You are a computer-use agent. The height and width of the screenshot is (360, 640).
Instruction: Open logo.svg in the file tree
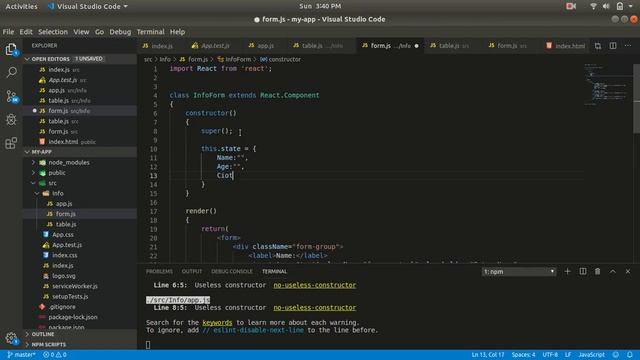pyautogui.click(x=63, y=276)
